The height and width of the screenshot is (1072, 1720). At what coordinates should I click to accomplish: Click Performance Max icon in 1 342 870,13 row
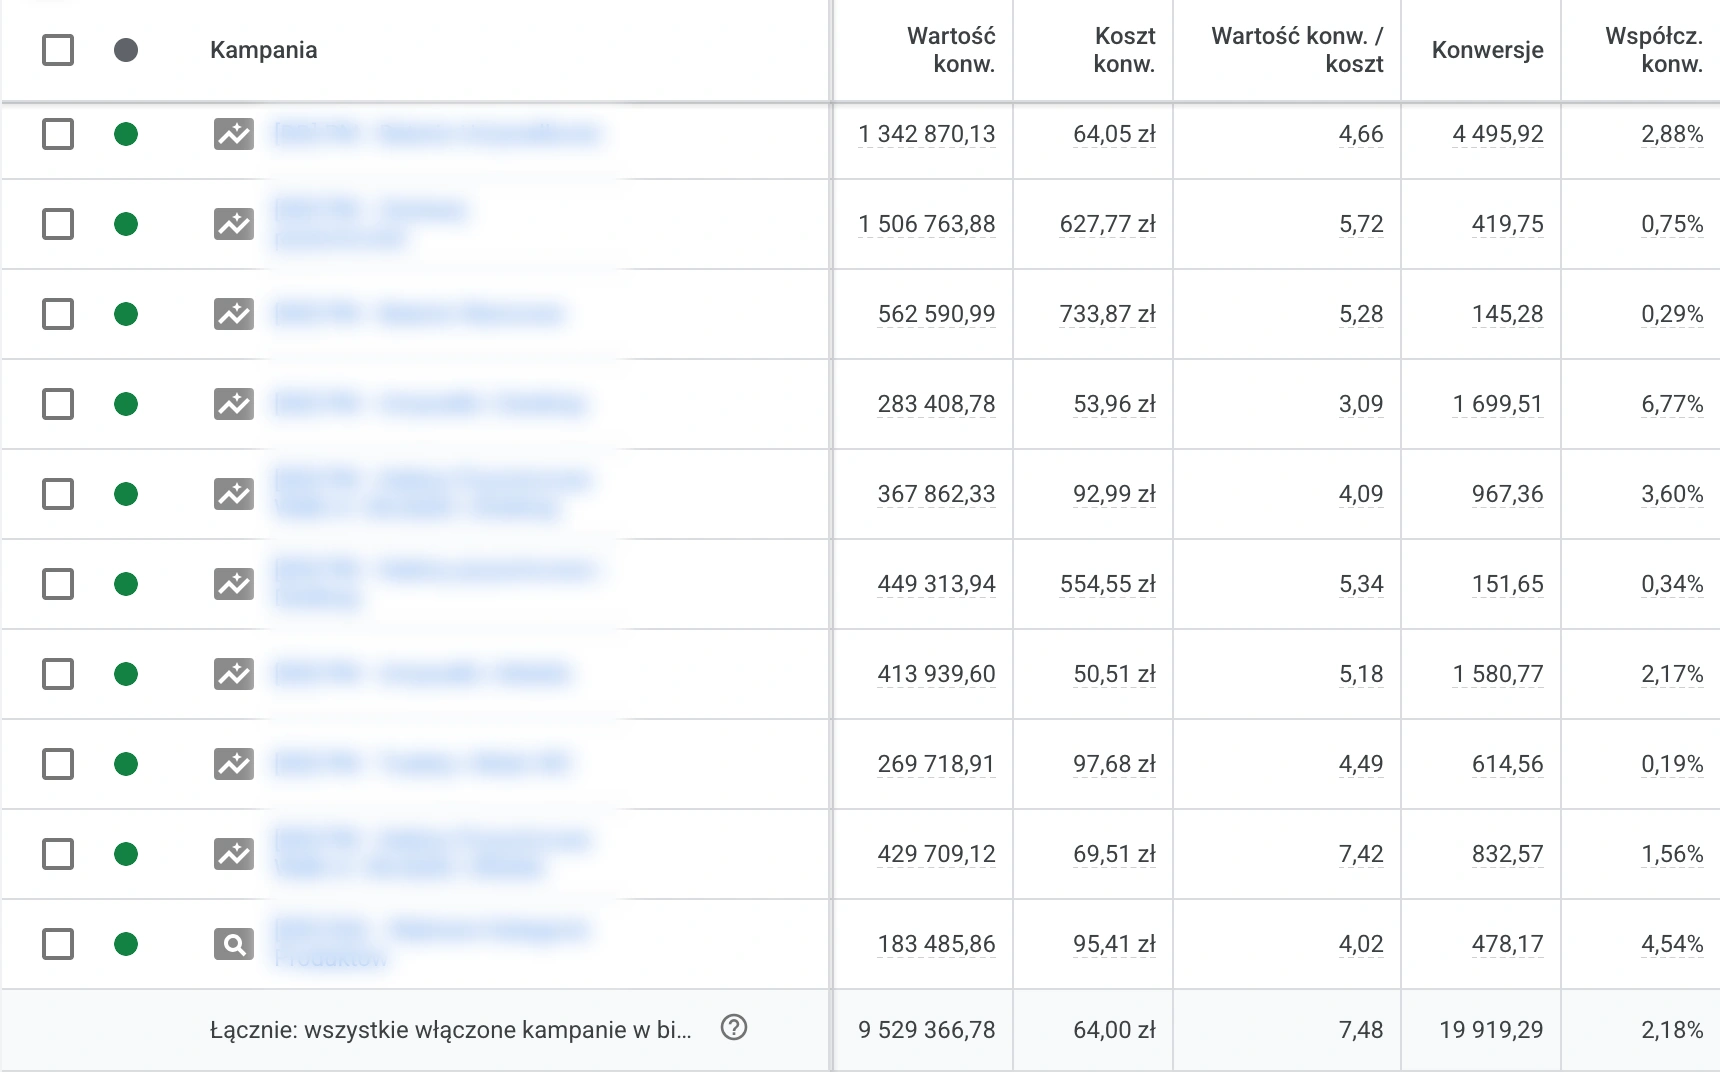pos(234,134)
